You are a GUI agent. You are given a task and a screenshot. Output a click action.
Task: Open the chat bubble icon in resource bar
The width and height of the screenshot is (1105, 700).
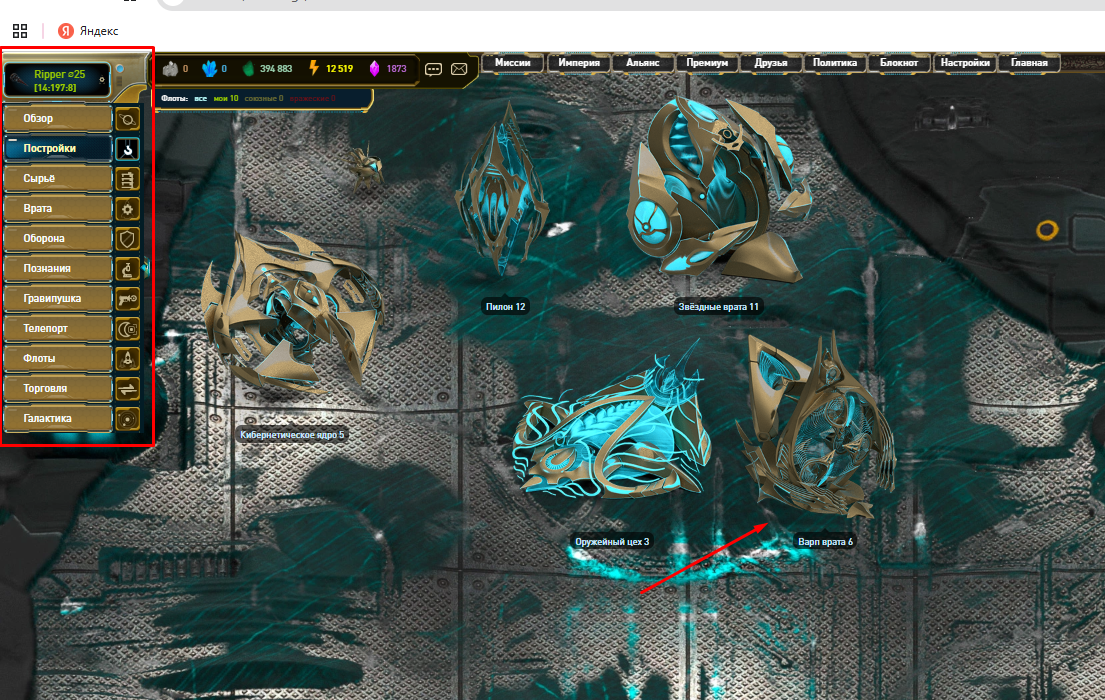433,69
